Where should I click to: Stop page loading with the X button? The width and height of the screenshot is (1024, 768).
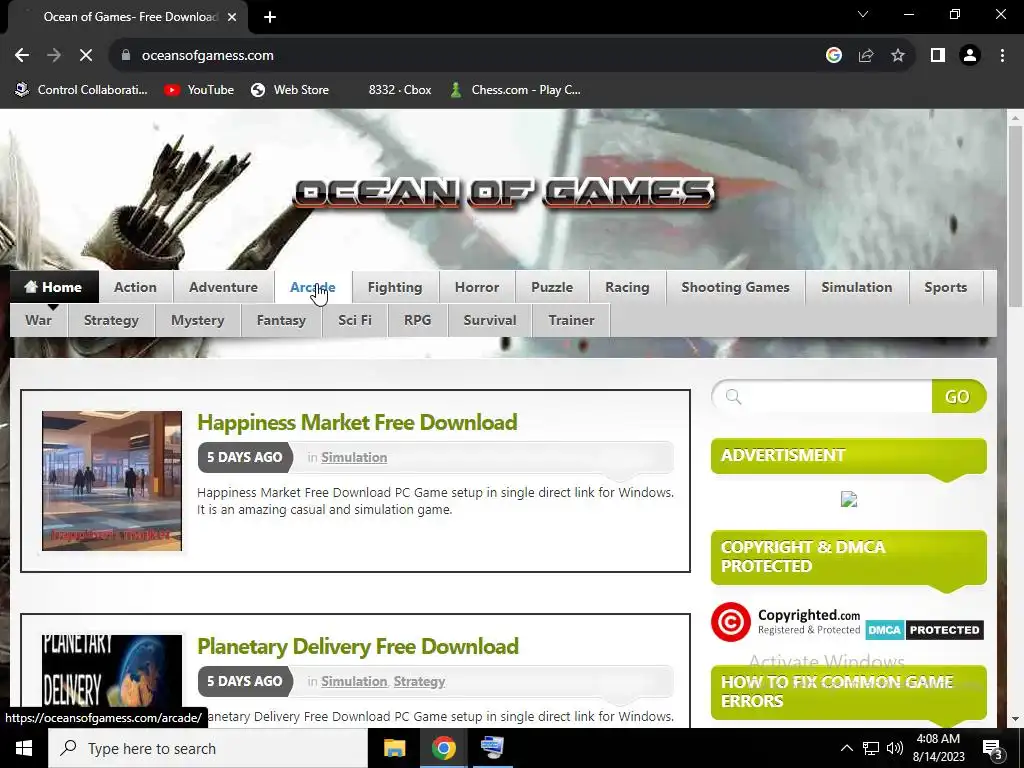[x=86, y=56]
